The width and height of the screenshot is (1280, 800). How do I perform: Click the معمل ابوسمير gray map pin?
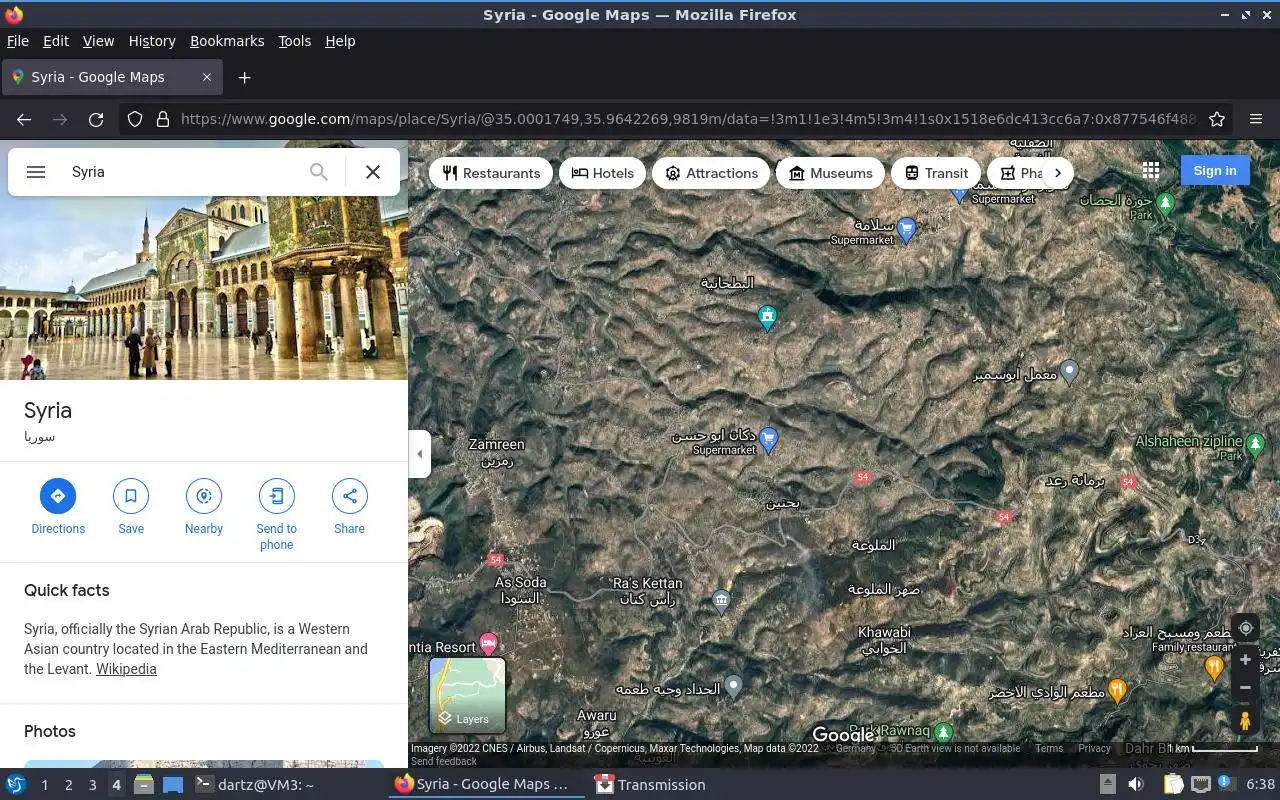(1070, 372)
